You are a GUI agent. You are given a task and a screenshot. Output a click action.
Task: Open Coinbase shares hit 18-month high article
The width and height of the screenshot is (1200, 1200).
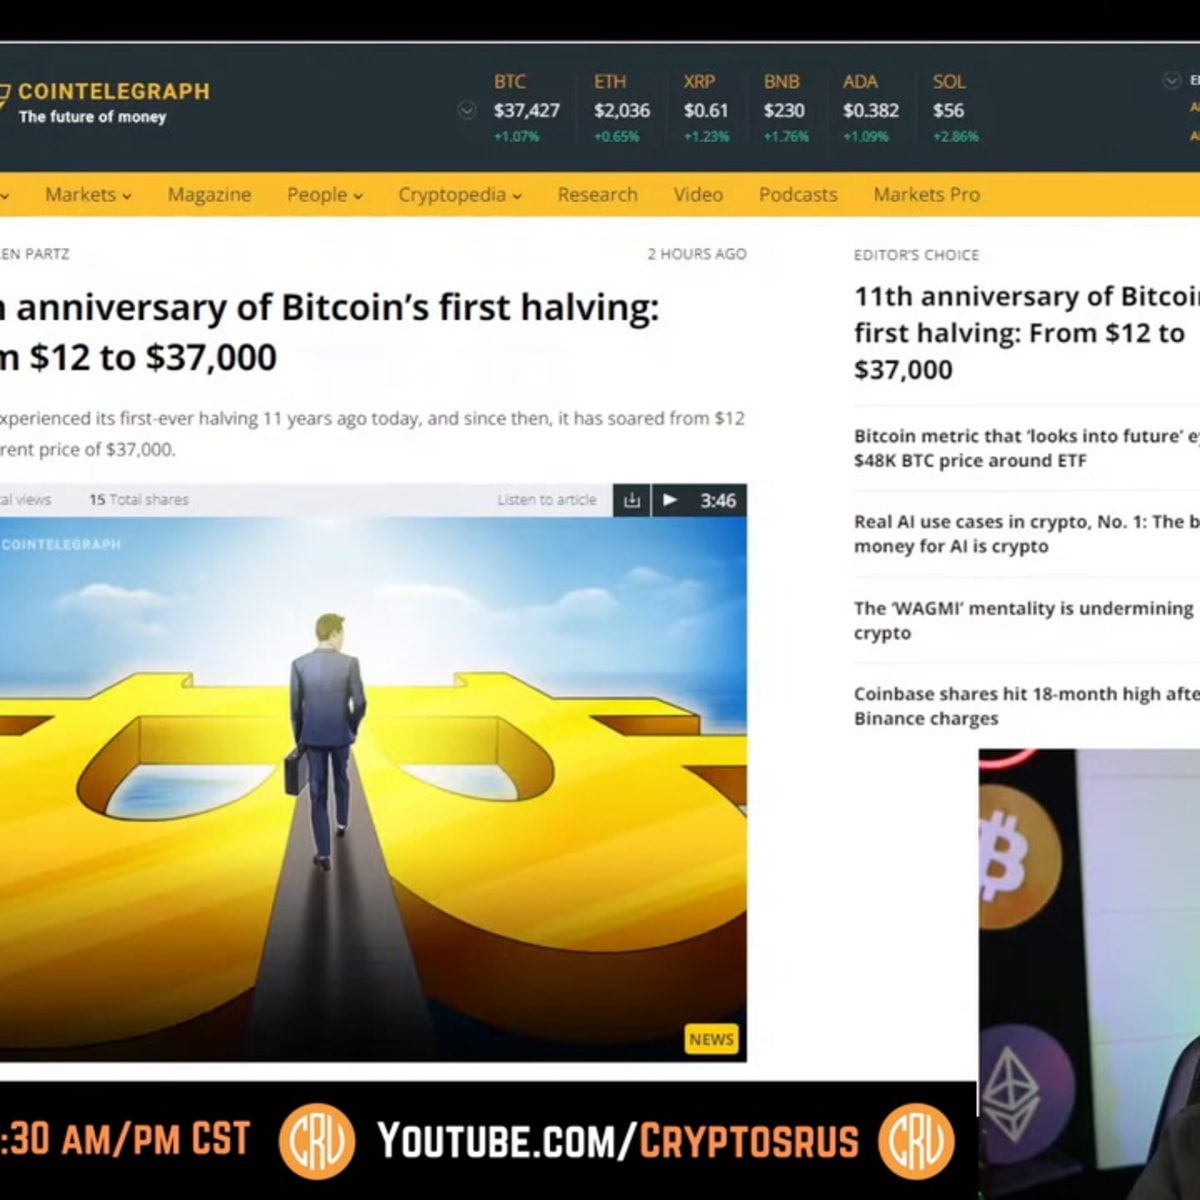[1026, 706]
